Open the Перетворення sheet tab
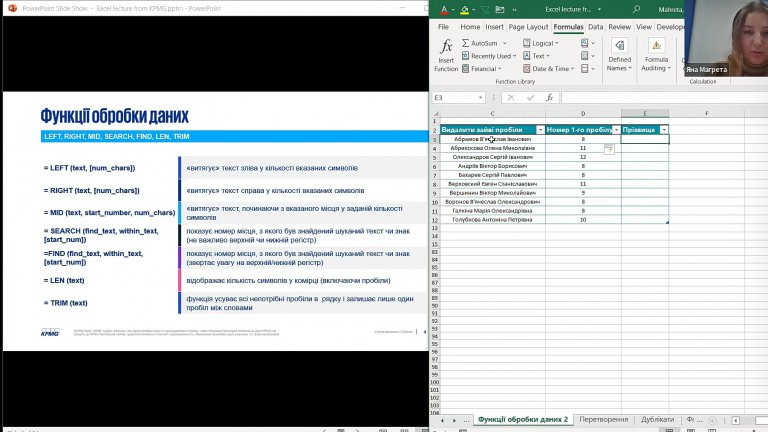This screenshot has width=768, height=432. point(603,419)
